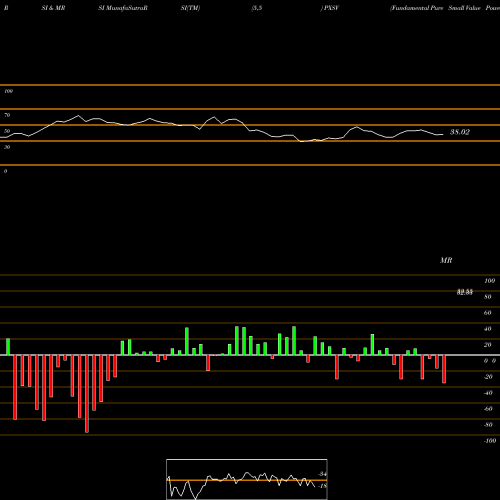Screen dimensions: 500x500
Task: Click the MR scale label 40
Action: point(487,329)
